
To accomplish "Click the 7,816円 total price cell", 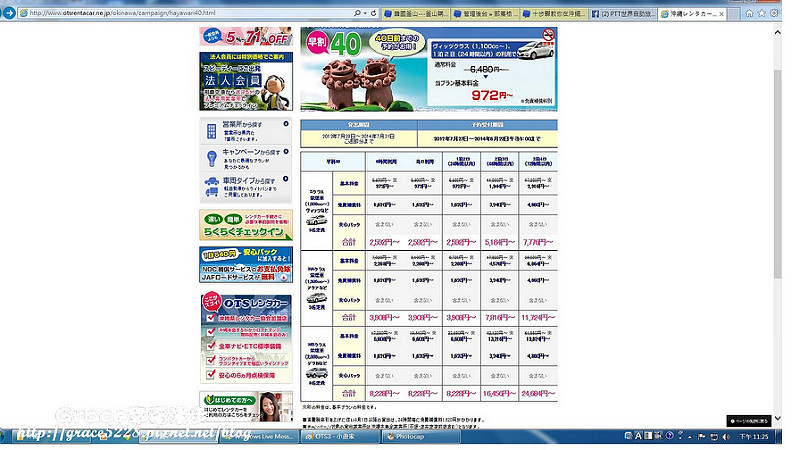I will [x=499, y=317].
